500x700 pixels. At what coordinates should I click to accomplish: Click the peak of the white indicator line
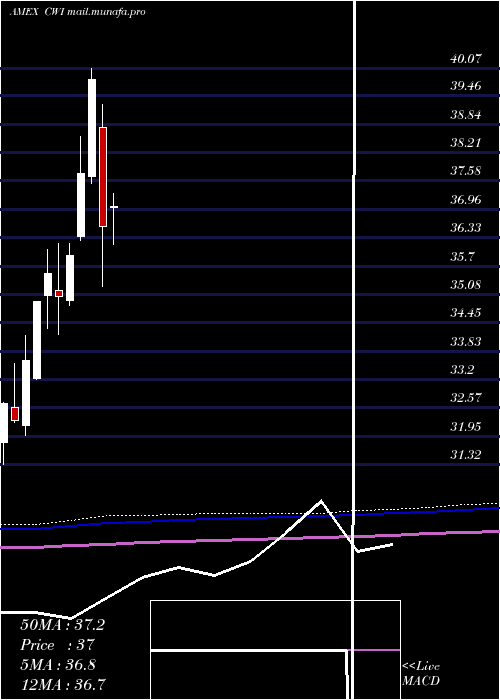pos(321,500)
